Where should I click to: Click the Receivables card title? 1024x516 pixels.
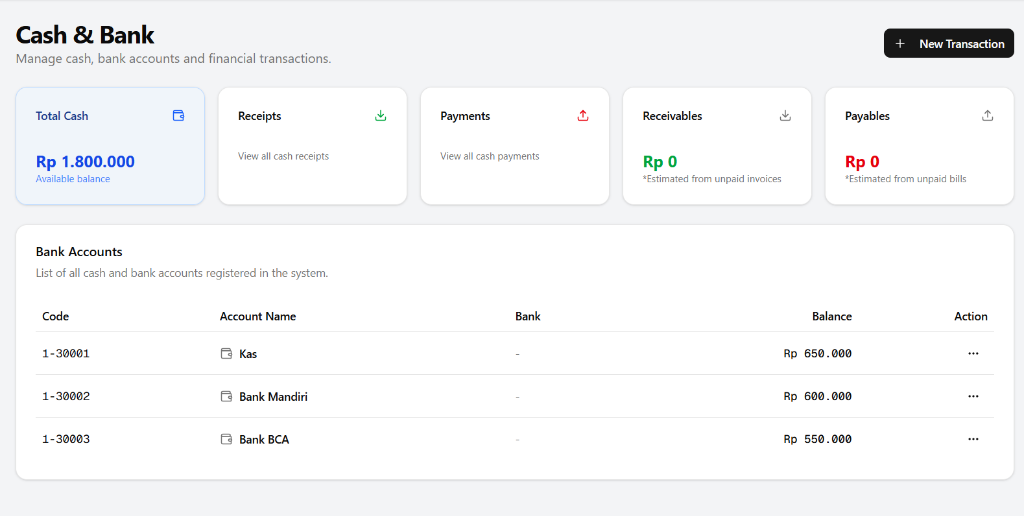click(673, 116)
